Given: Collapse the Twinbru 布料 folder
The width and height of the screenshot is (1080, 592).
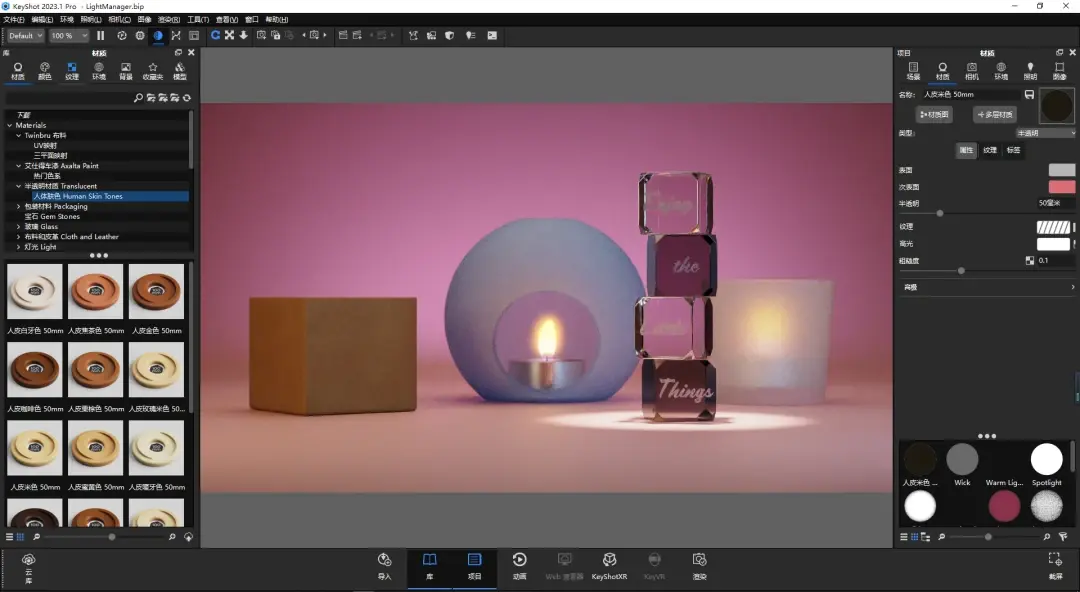Looking at the screenshot, I should (19, 136).
